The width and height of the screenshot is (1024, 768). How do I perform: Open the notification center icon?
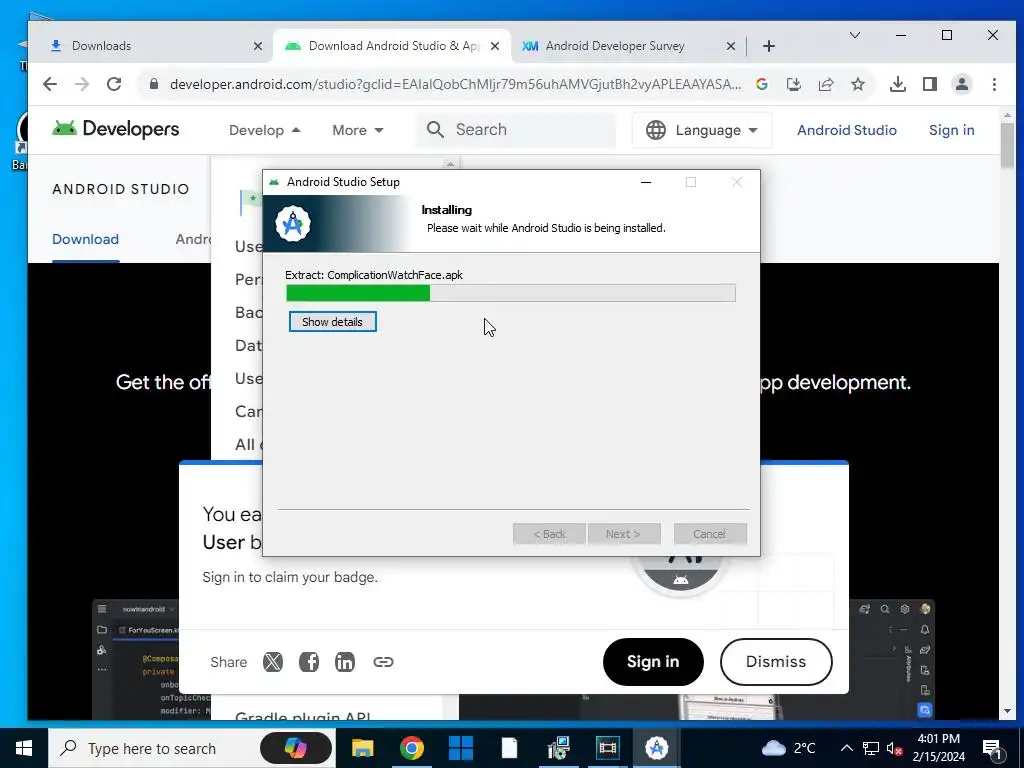pos(993,748)
